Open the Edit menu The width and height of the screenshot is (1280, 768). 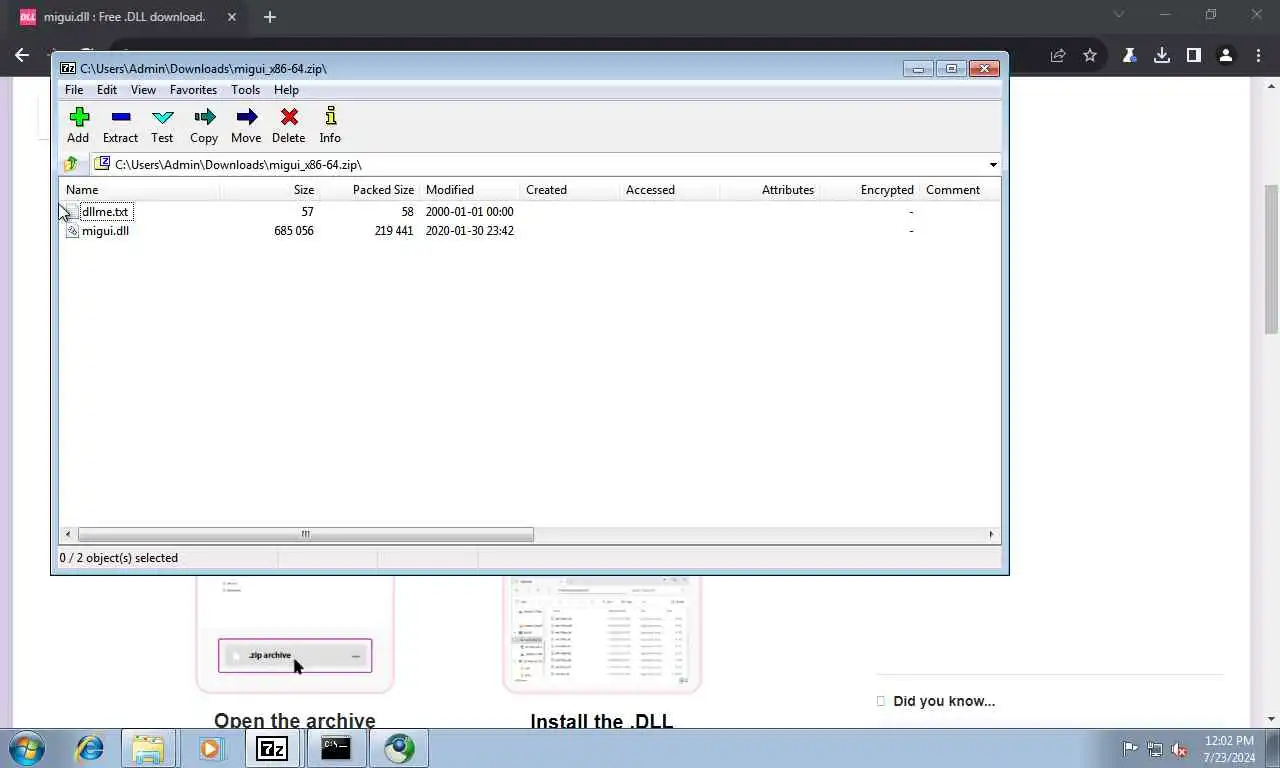[x=107, y=90]
